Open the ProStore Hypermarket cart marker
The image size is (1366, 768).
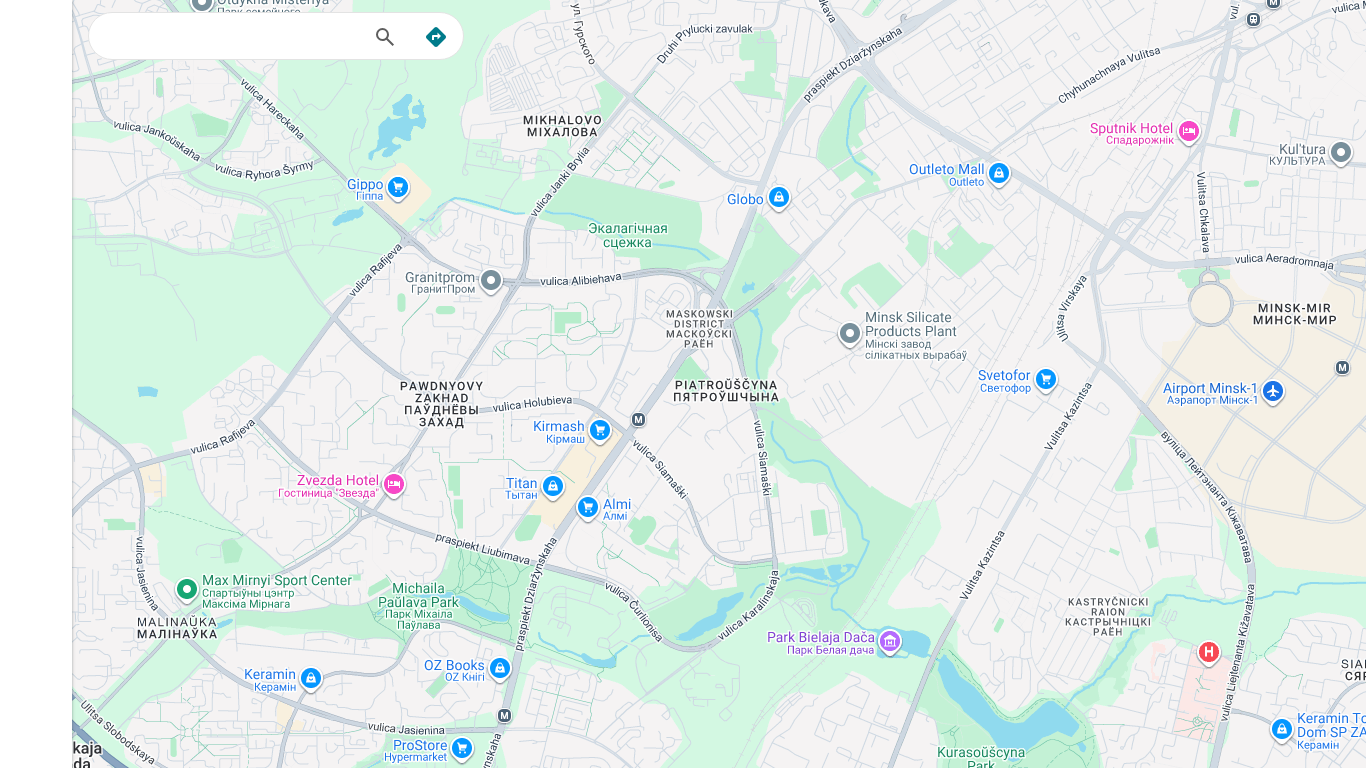click(462, 747)
